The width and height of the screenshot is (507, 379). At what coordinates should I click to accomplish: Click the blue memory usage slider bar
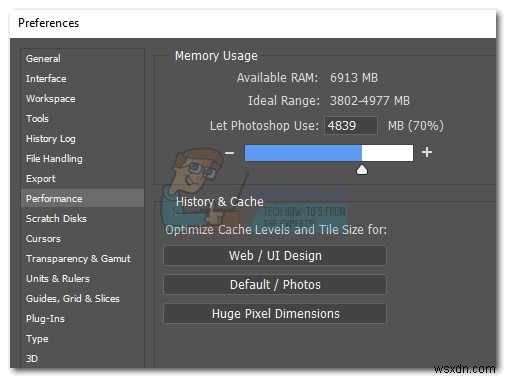pos(329,153)
